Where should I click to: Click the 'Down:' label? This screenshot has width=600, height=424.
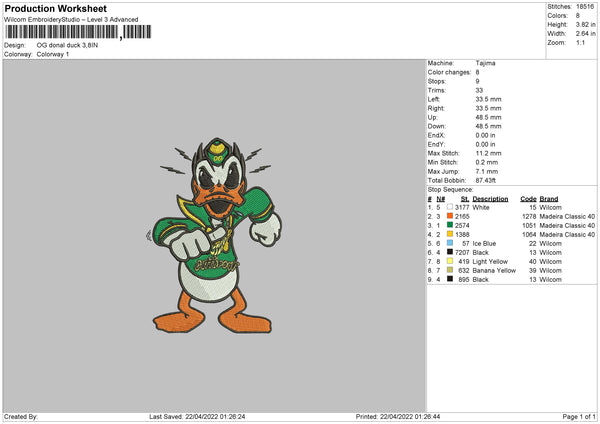(437, 126)
